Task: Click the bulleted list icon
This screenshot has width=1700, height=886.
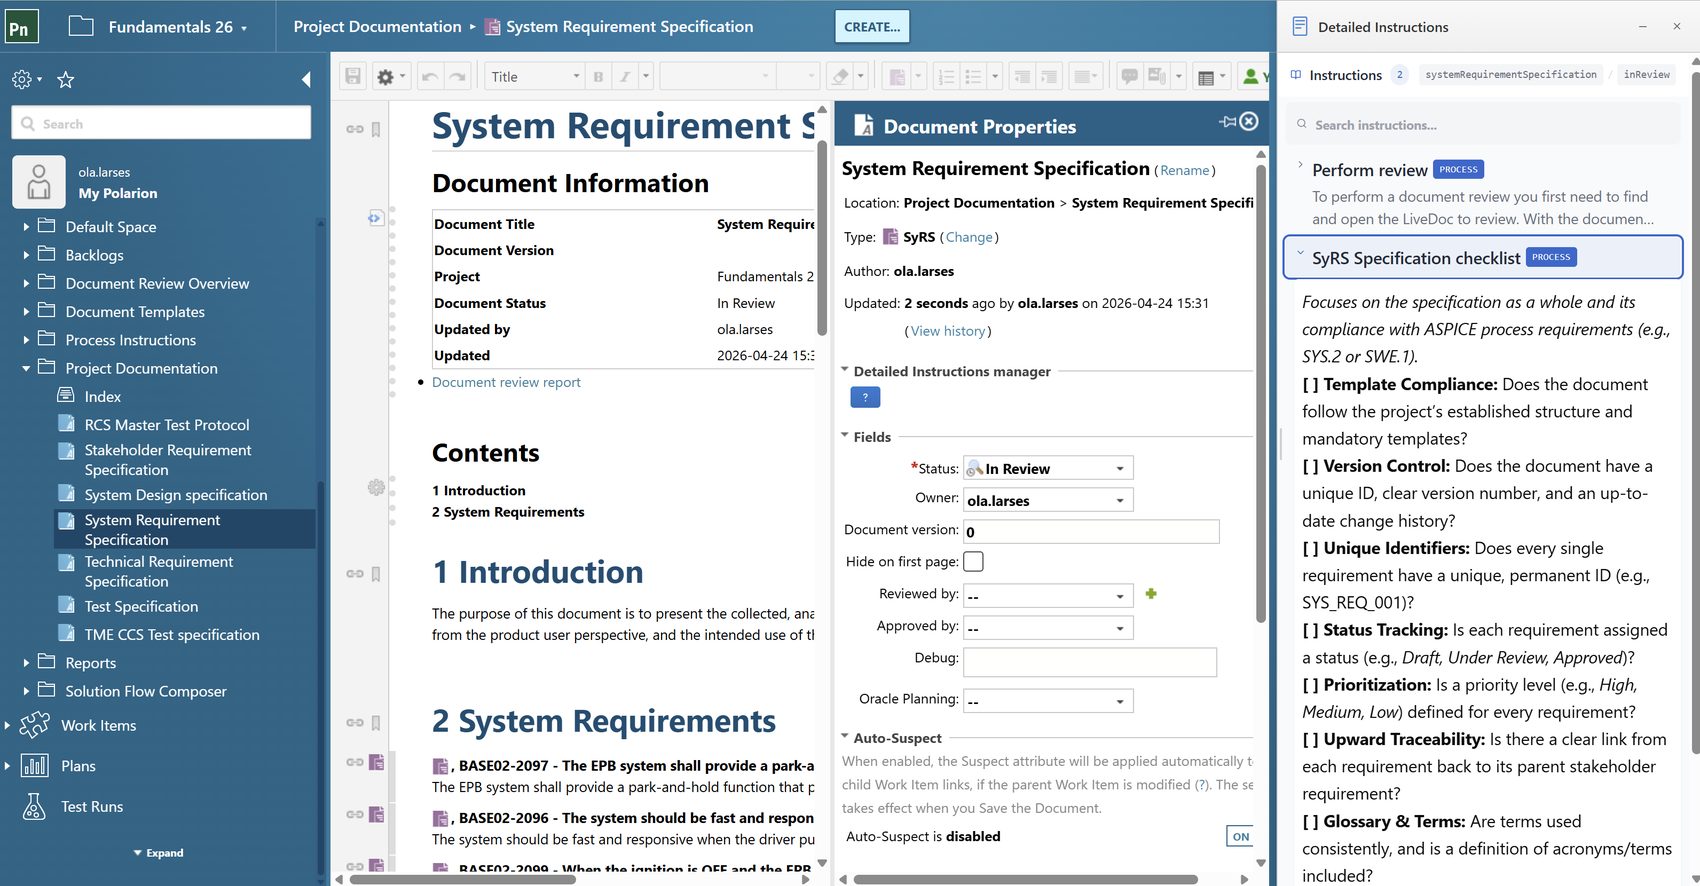Action: pyautogui.click(x=973, y=77)
